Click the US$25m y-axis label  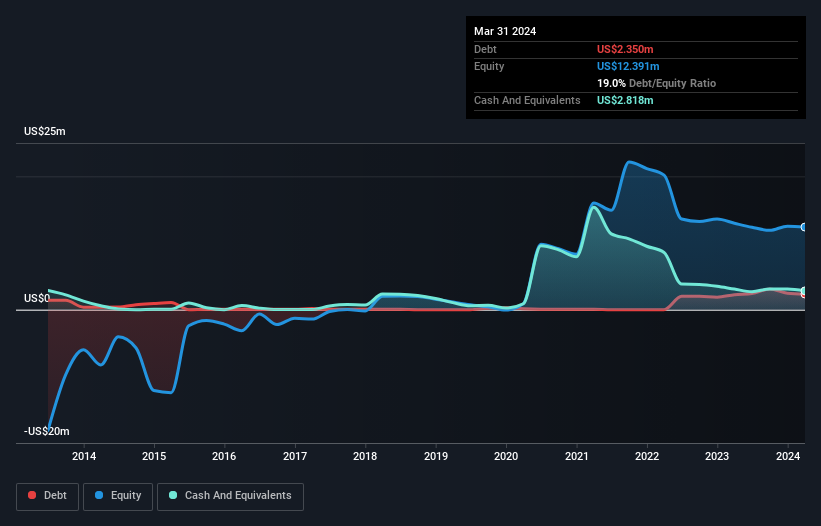pos(45,131)
